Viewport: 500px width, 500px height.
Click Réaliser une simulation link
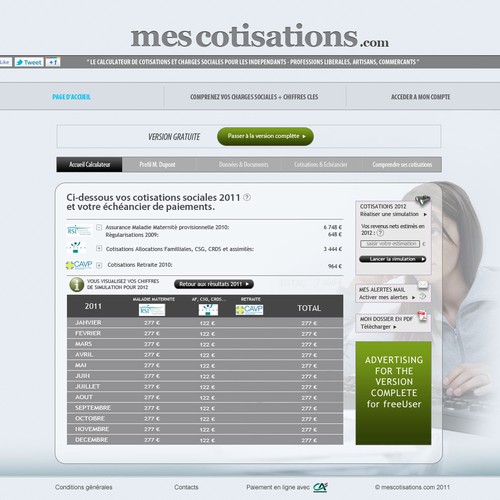393,214
